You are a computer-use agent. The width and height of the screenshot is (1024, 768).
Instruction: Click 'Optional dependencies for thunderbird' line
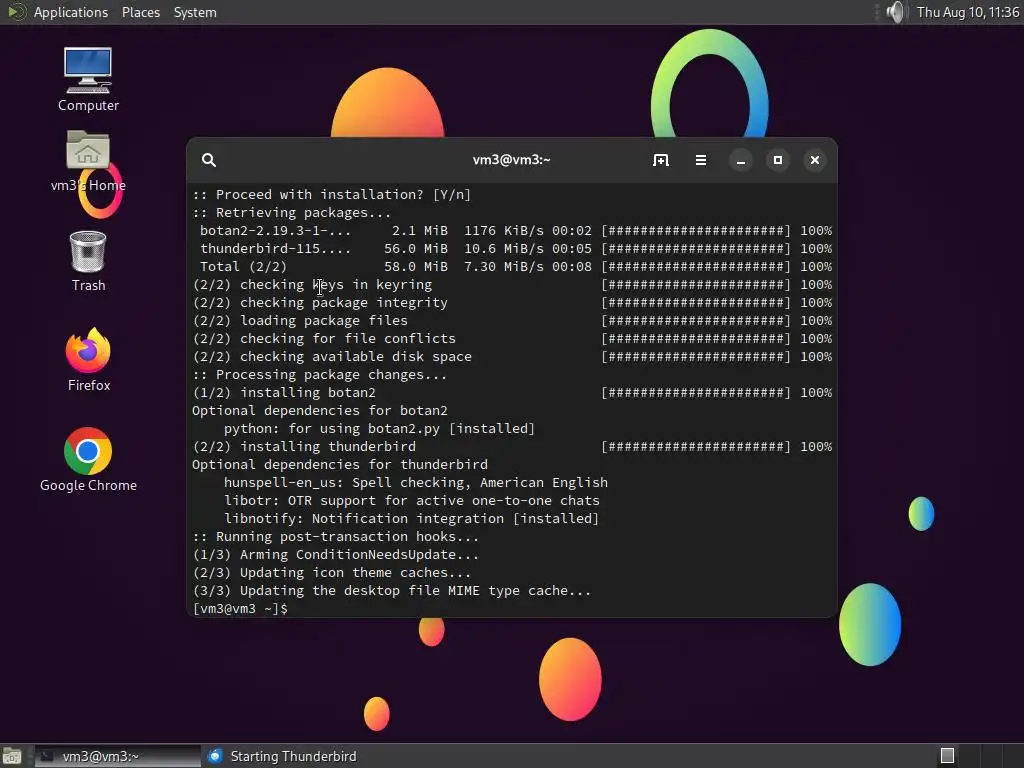340,464
